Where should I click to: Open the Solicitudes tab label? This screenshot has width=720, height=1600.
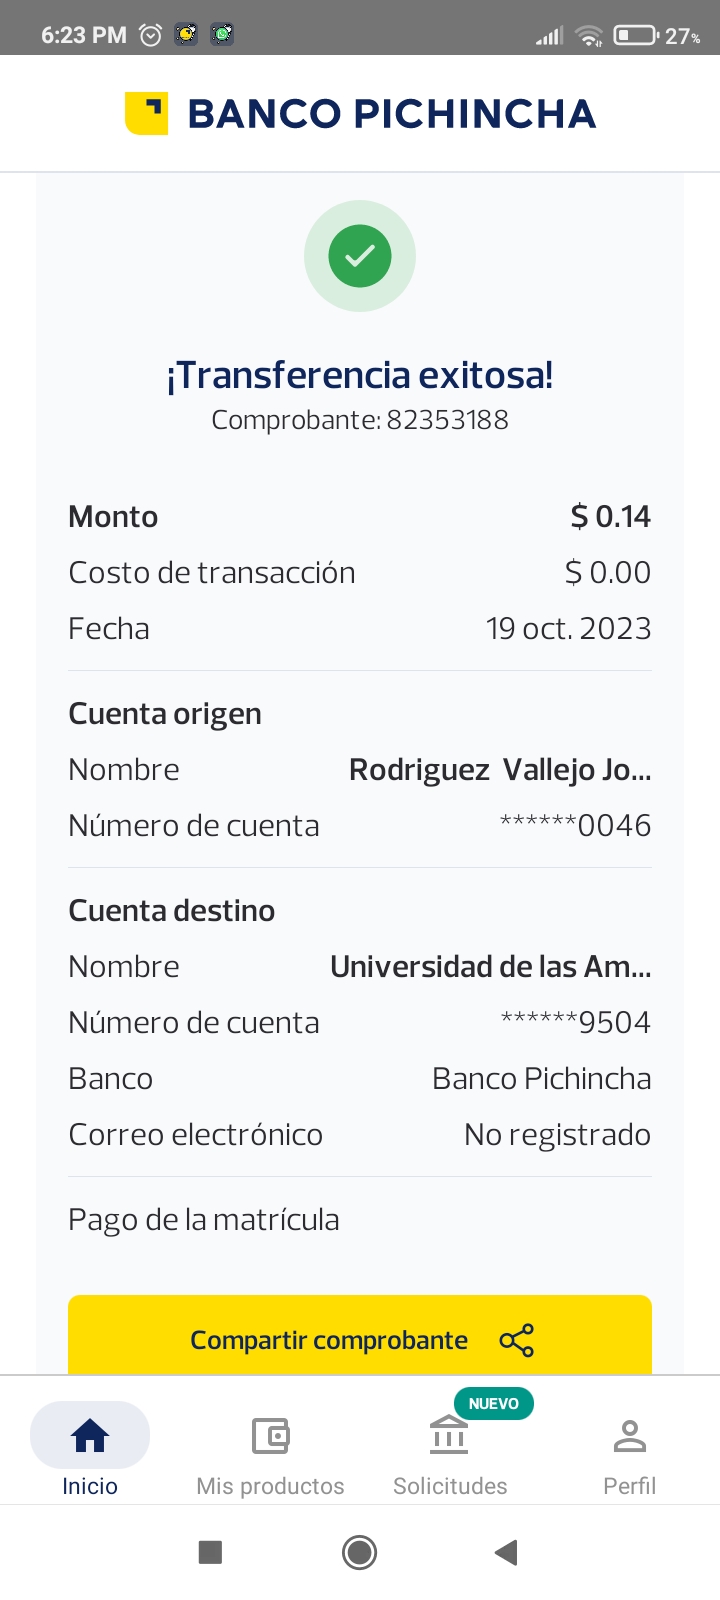(450, 1486)
